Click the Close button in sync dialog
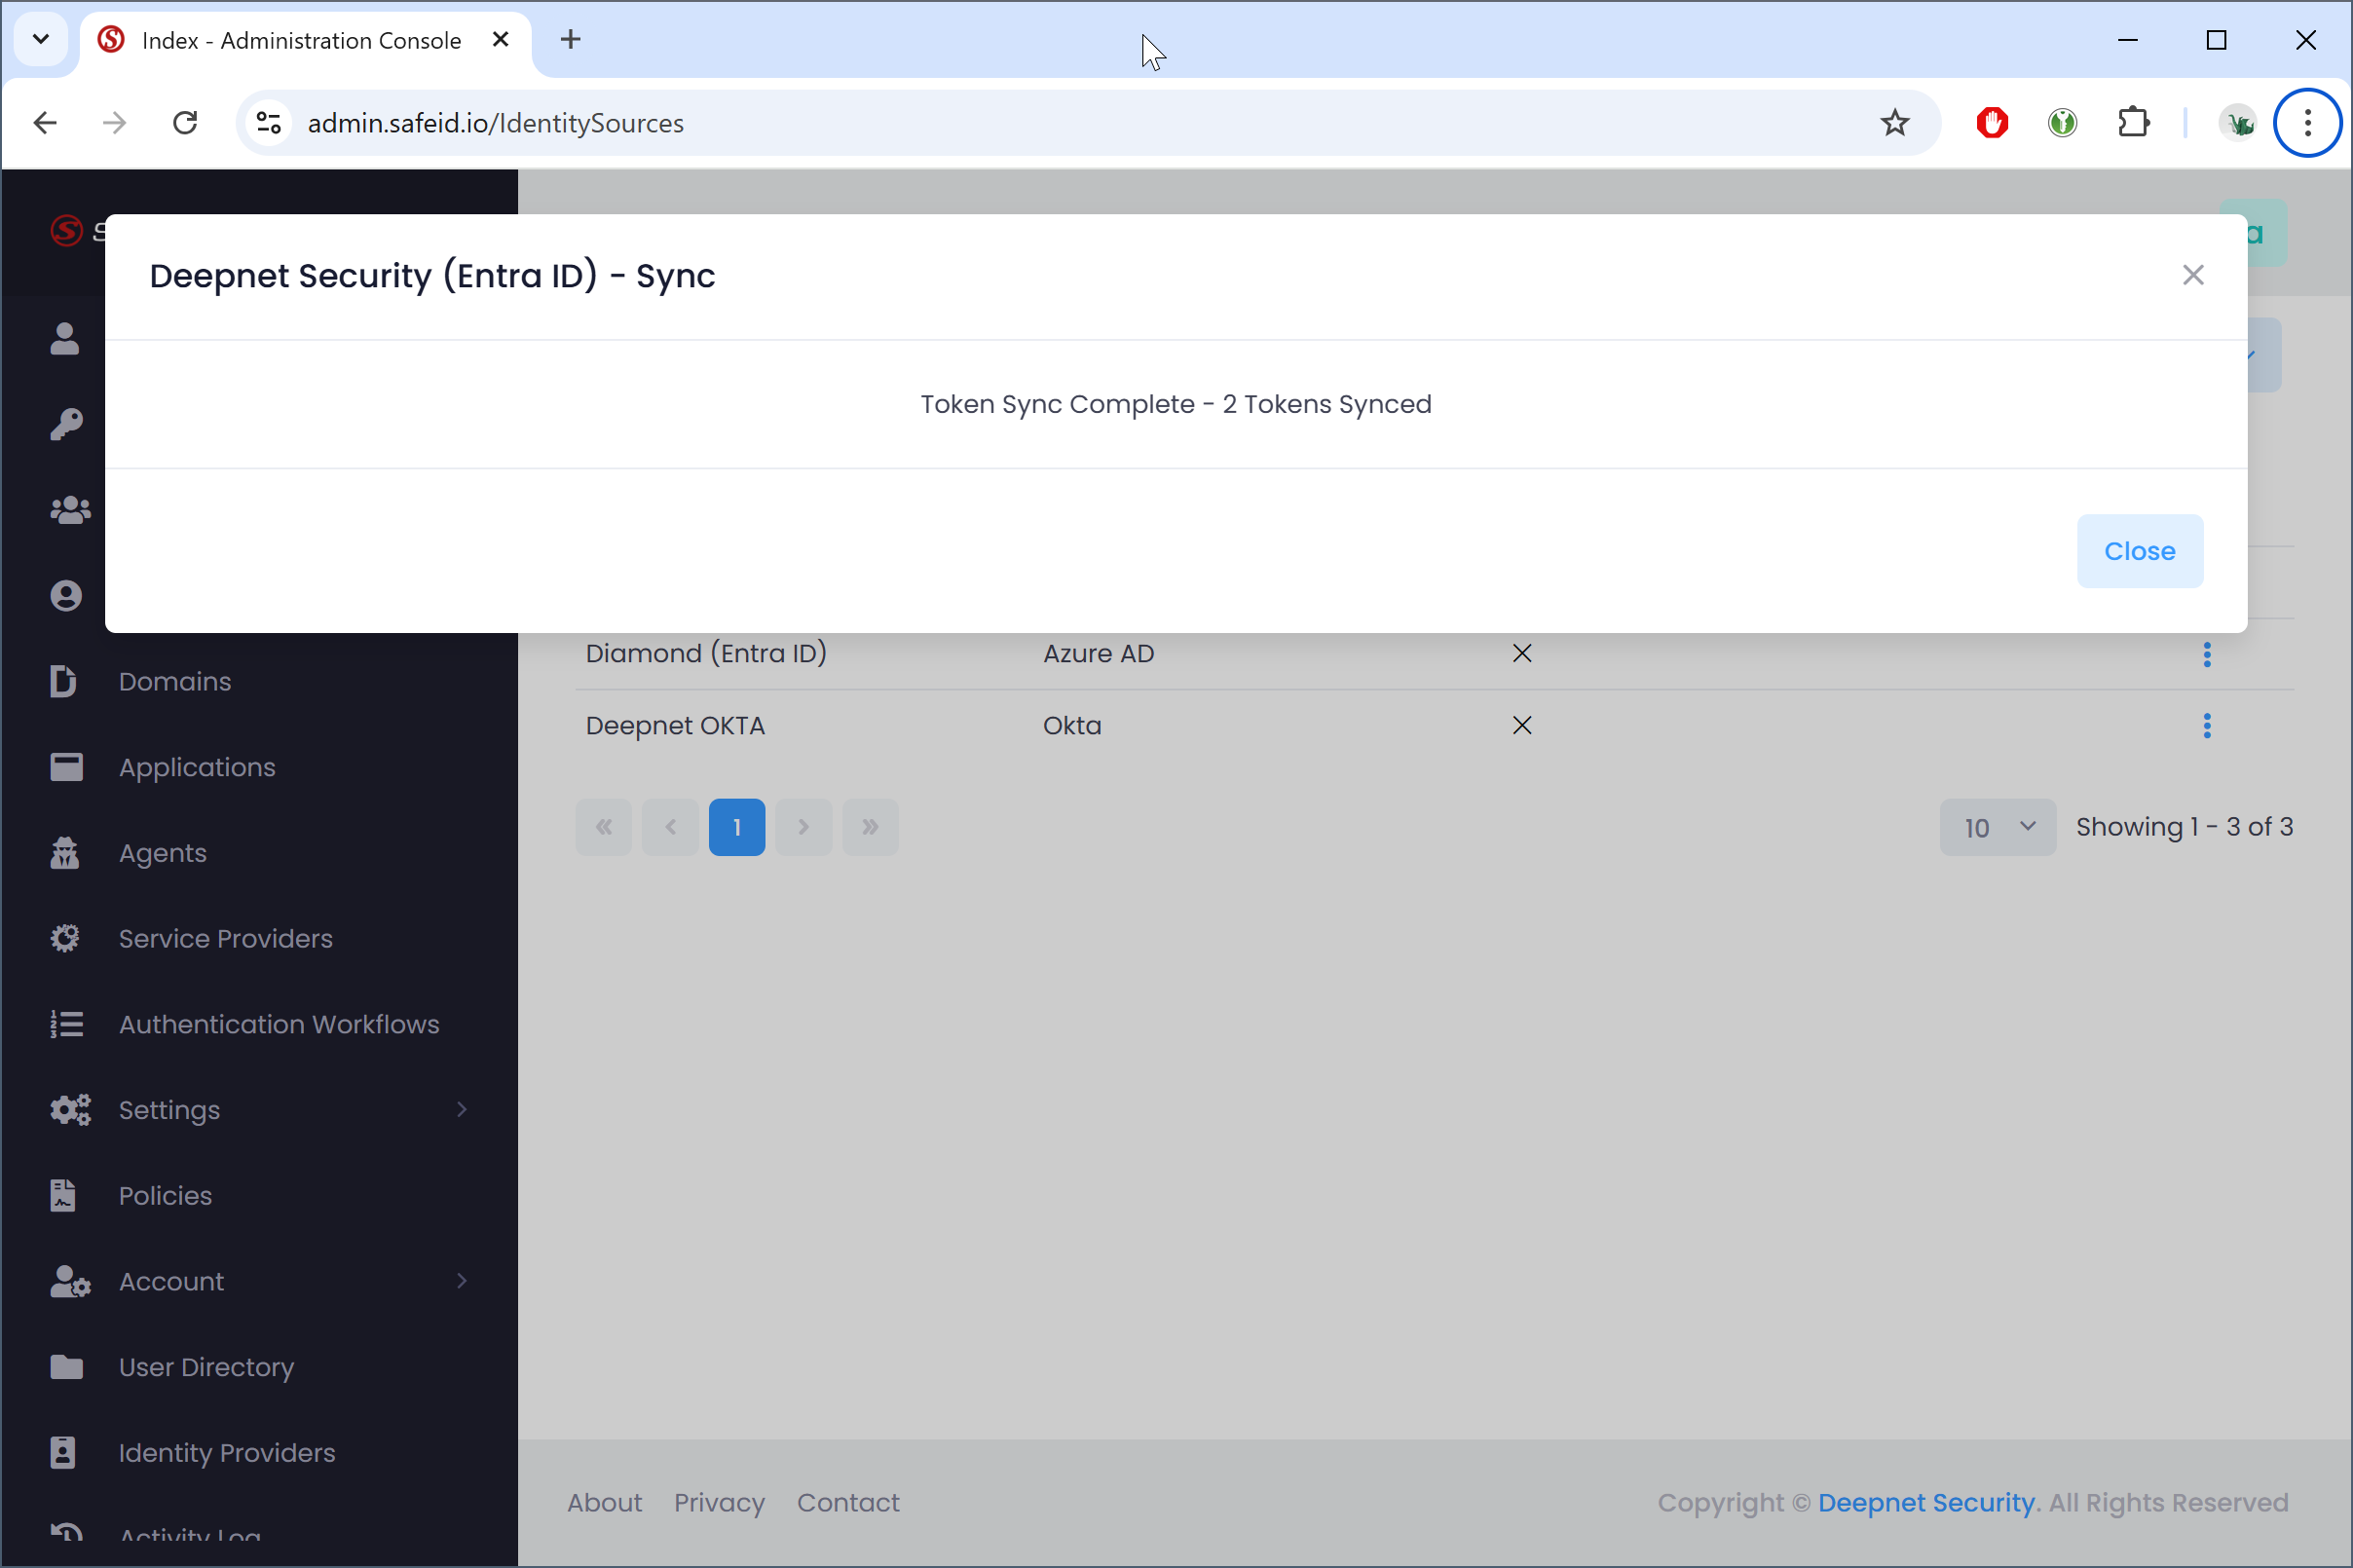 tap(2138, 551)
